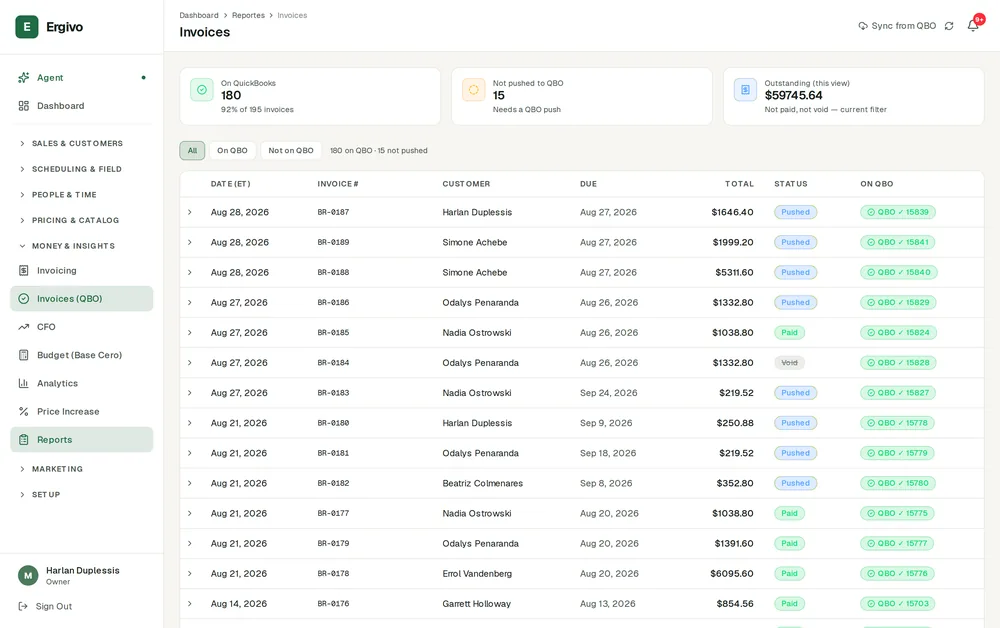1000x628 pixels.
Task: Expand invoice BR-0187 row chevron
Action: [189, 212]
